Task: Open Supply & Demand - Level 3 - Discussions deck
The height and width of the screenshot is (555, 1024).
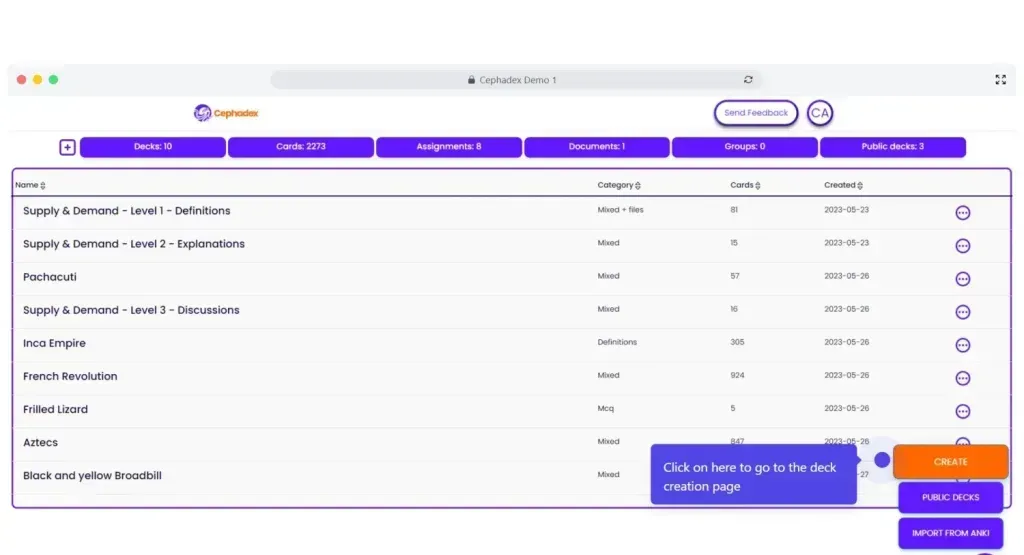Action: [x=131, y=310]
